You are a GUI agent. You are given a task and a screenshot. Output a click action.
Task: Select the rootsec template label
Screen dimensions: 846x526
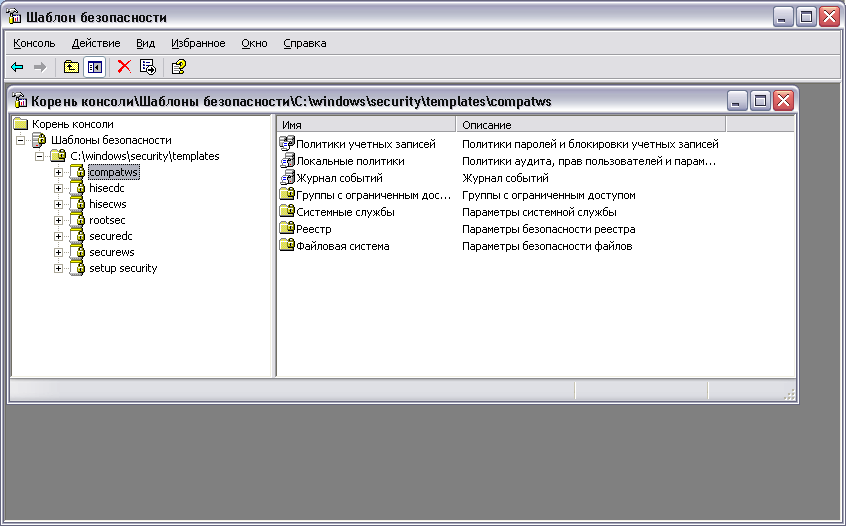(107, 220)
